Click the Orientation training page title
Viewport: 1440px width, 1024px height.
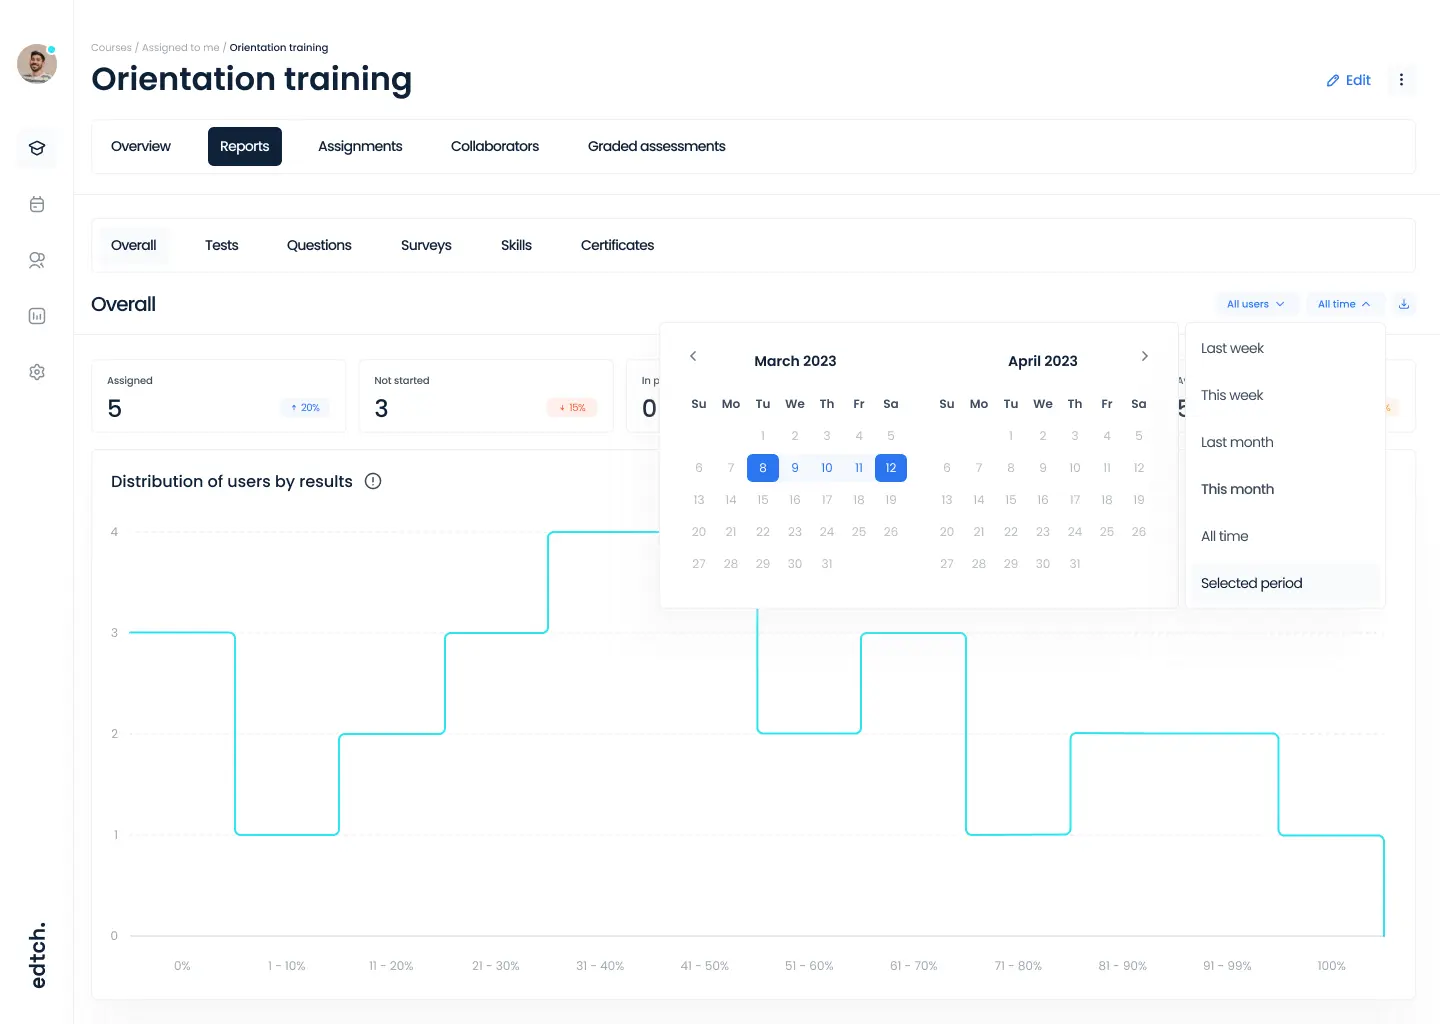pyautogui.click(x=252, y=79)
